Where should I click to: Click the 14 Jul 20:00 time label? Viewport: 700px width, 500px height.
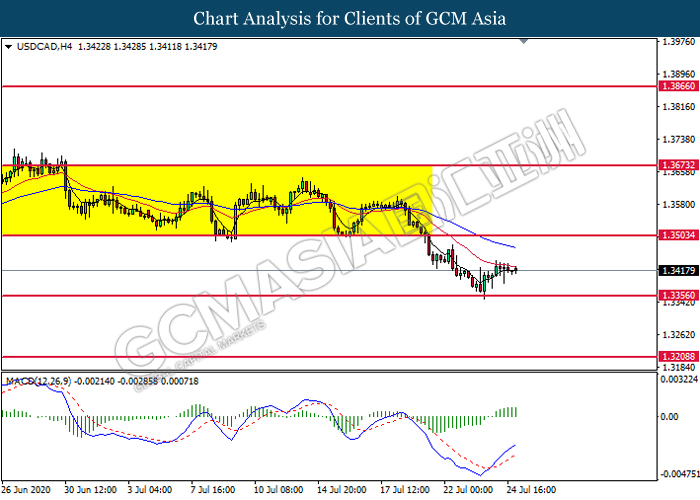(x=342, y=490)
